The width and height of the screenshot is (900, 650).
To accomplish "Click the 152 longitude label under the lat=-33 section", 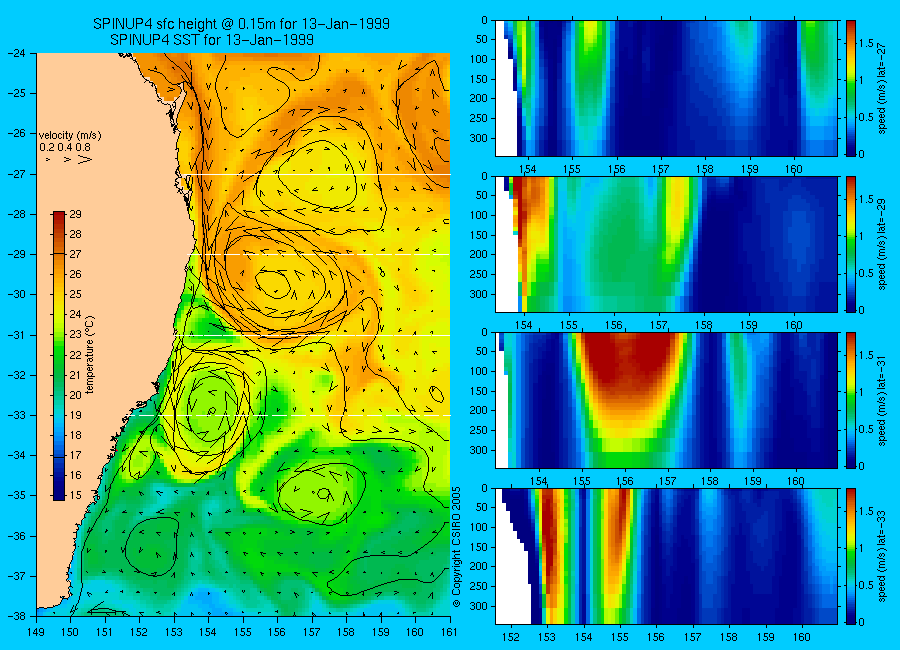I will coord(511,637).
